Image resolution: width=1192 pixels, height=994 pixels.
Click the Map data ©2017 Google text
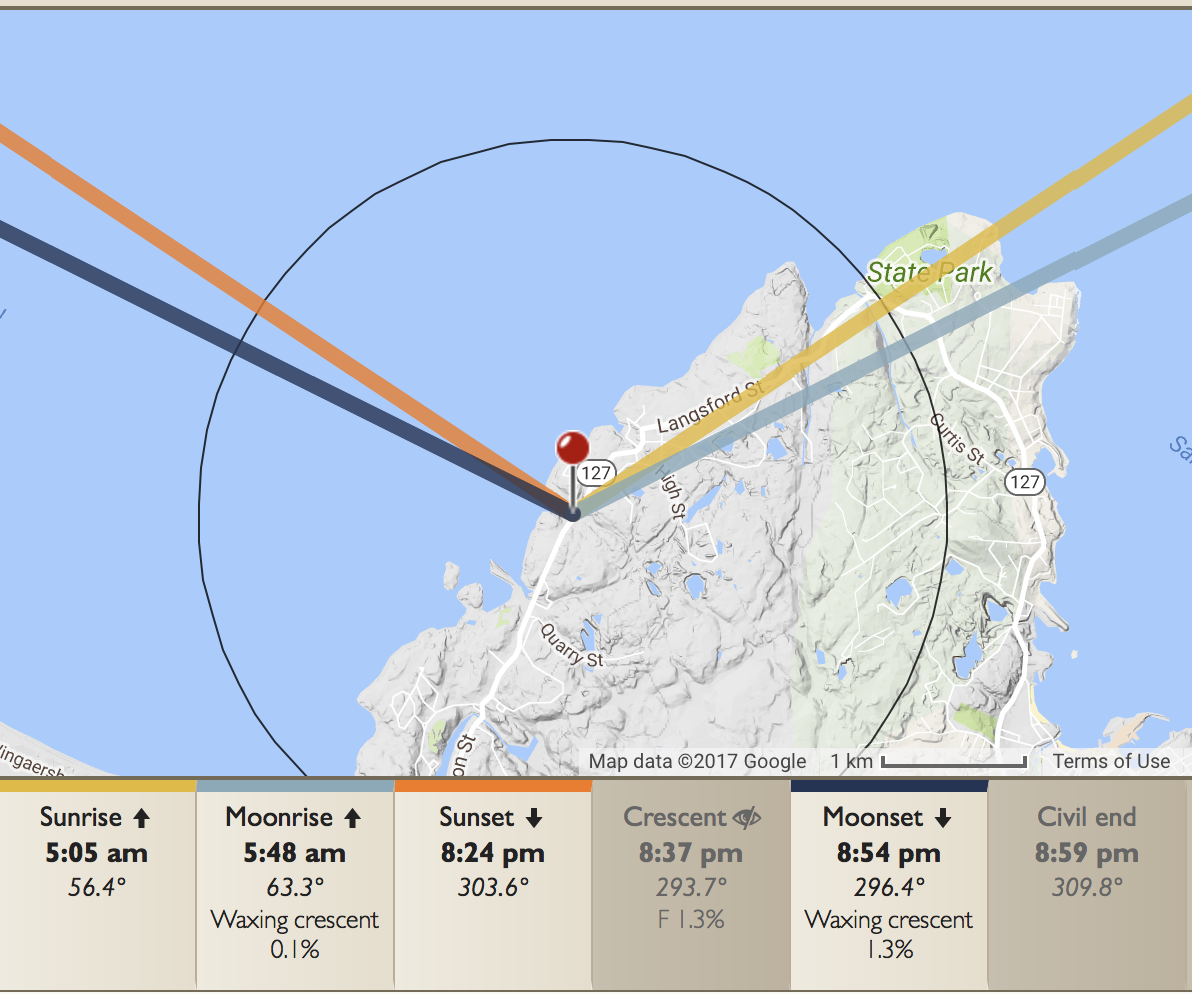click(697, 761)
